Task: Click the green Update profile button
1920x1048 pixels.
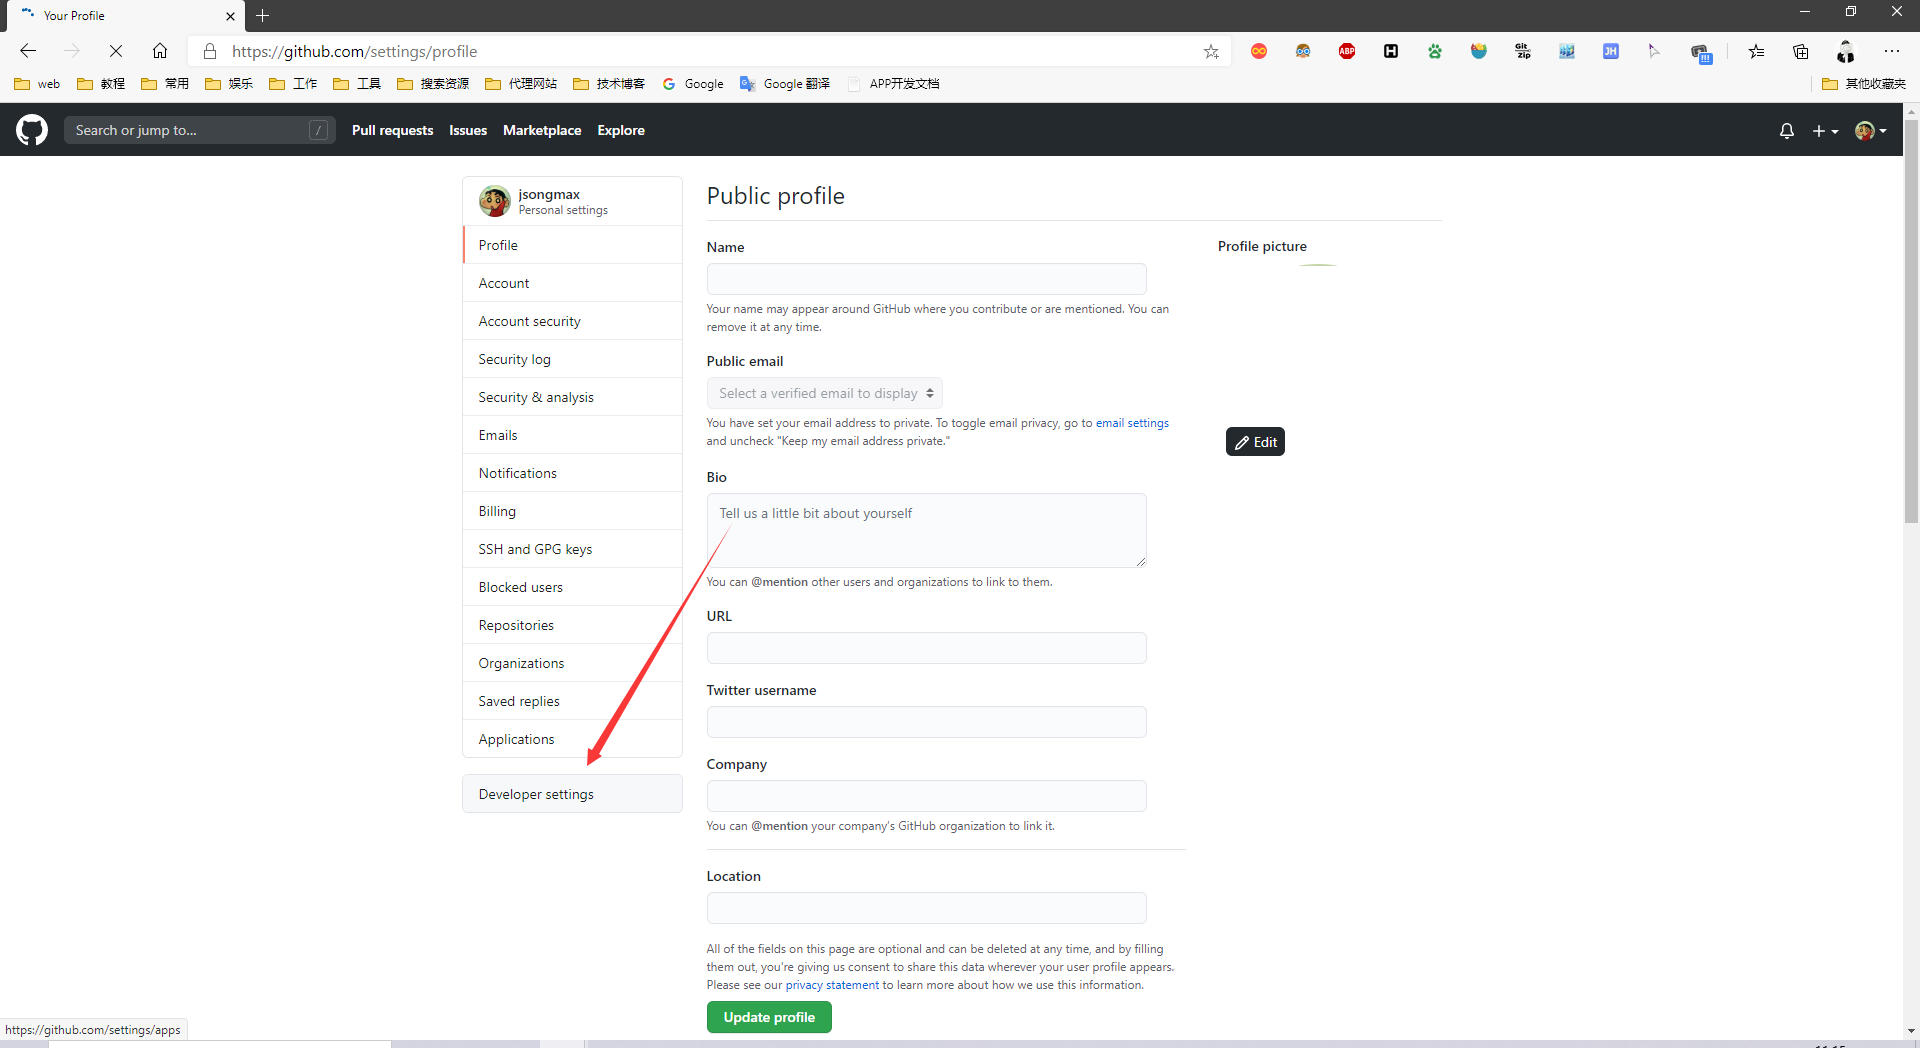Action: (769, 1017)
